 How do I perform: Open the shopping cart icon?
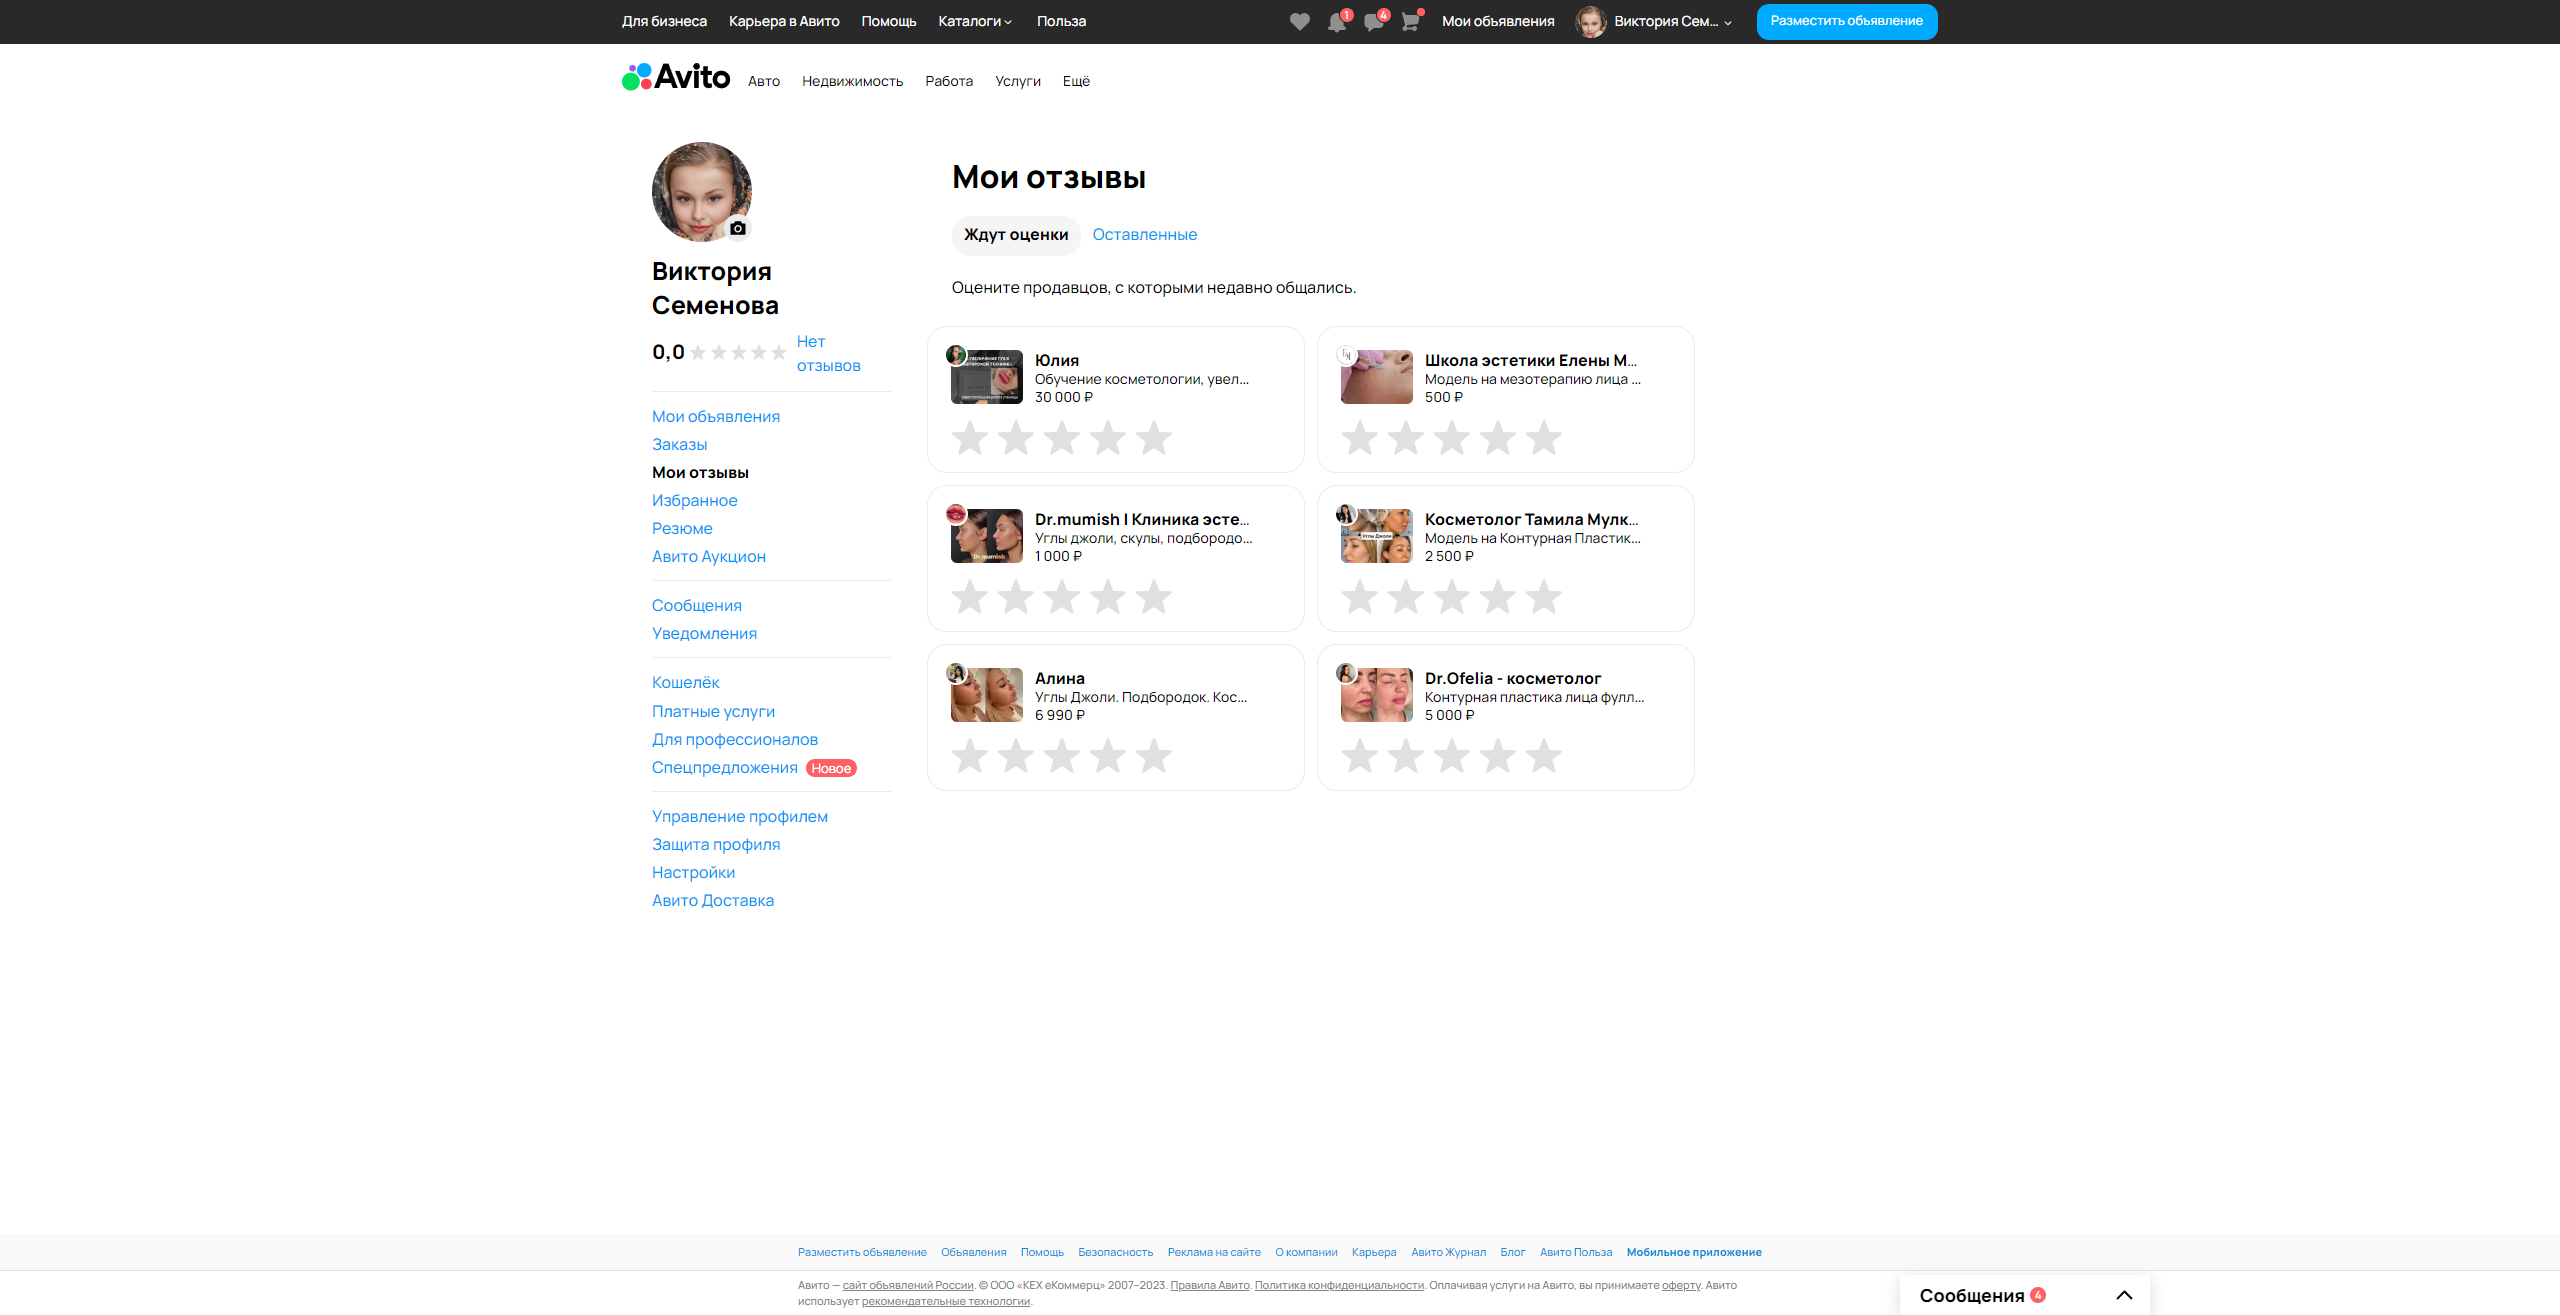pyautogui.click(x=1410, y=22)
